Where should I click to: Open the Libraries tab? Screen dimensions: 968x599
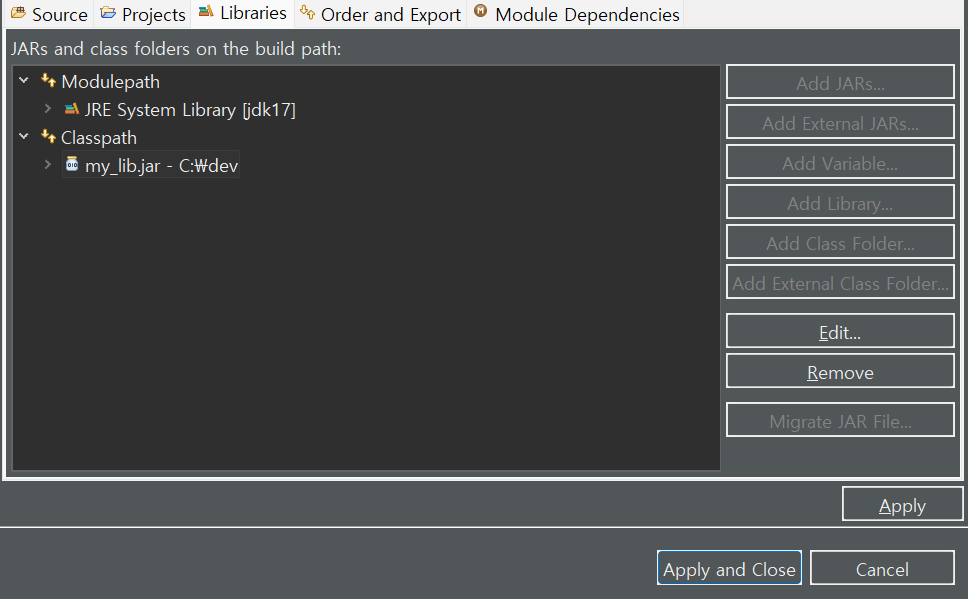click(243, 14)
